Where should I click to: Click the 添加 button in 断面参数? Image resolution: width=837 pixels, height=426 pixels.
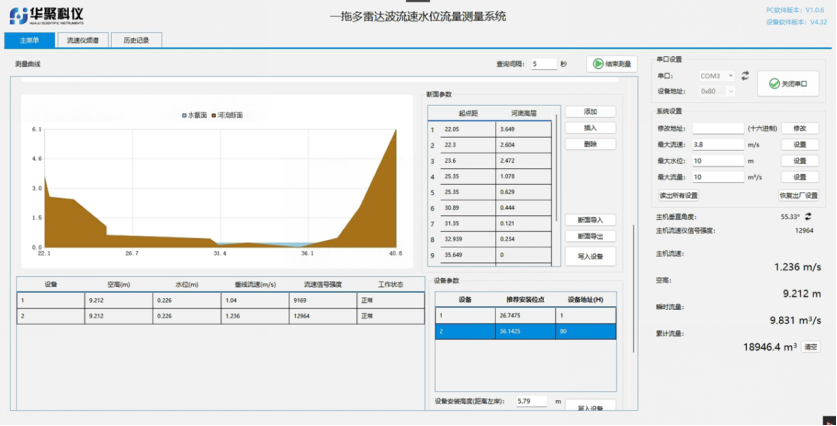click(590, 112)
